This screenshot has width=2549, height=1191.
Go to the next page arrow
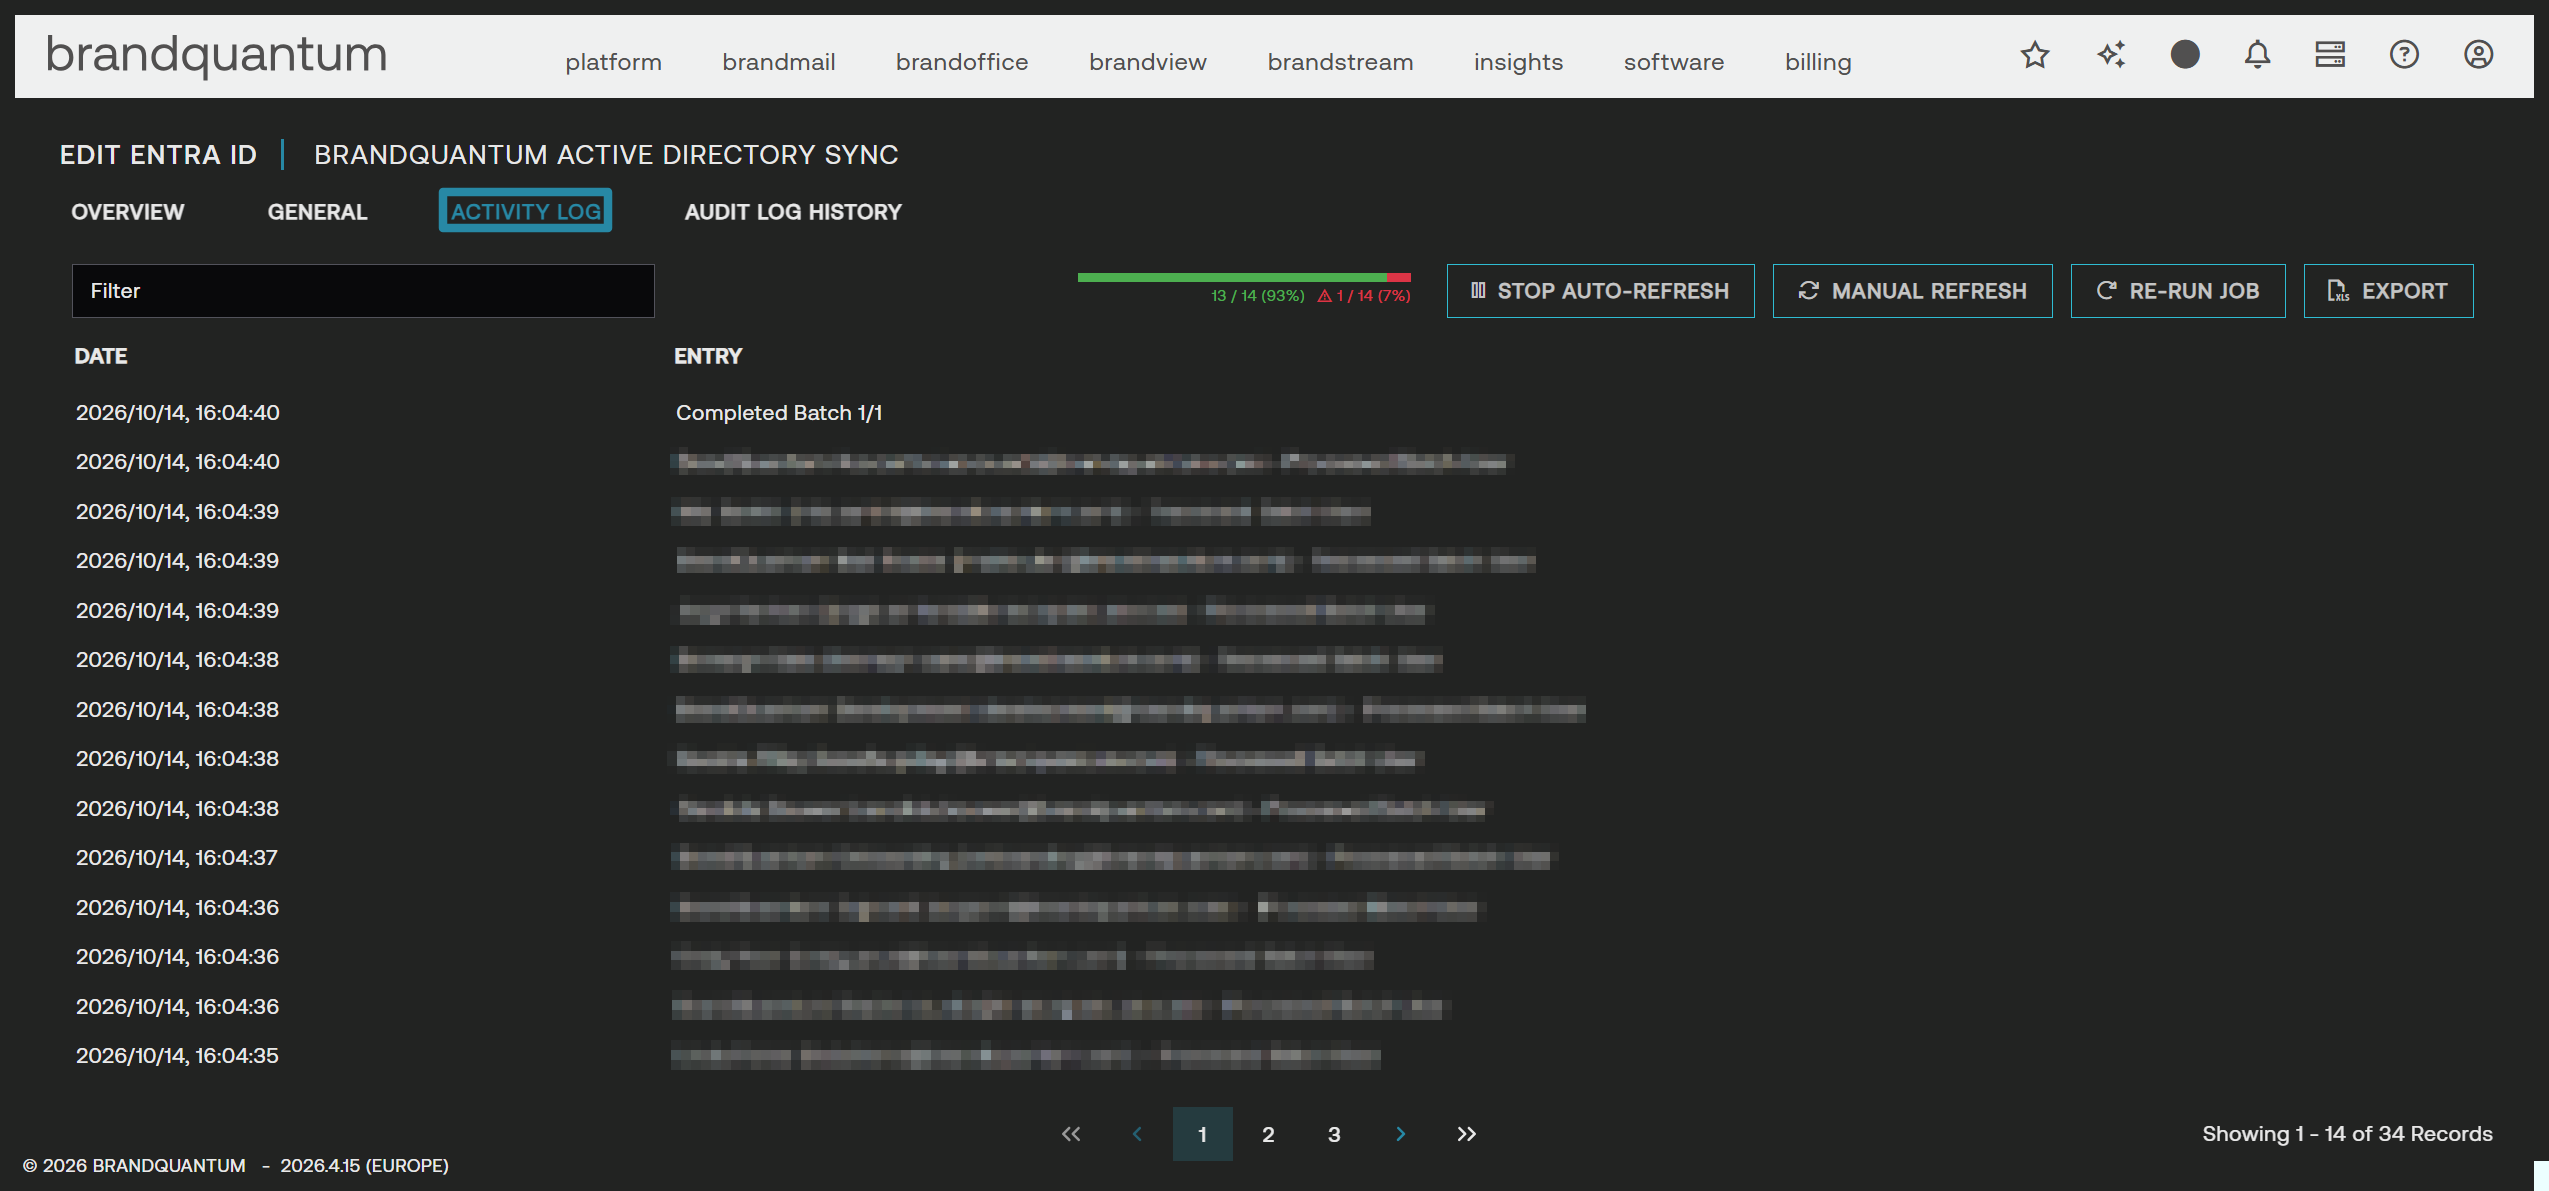[1400, 1134]
